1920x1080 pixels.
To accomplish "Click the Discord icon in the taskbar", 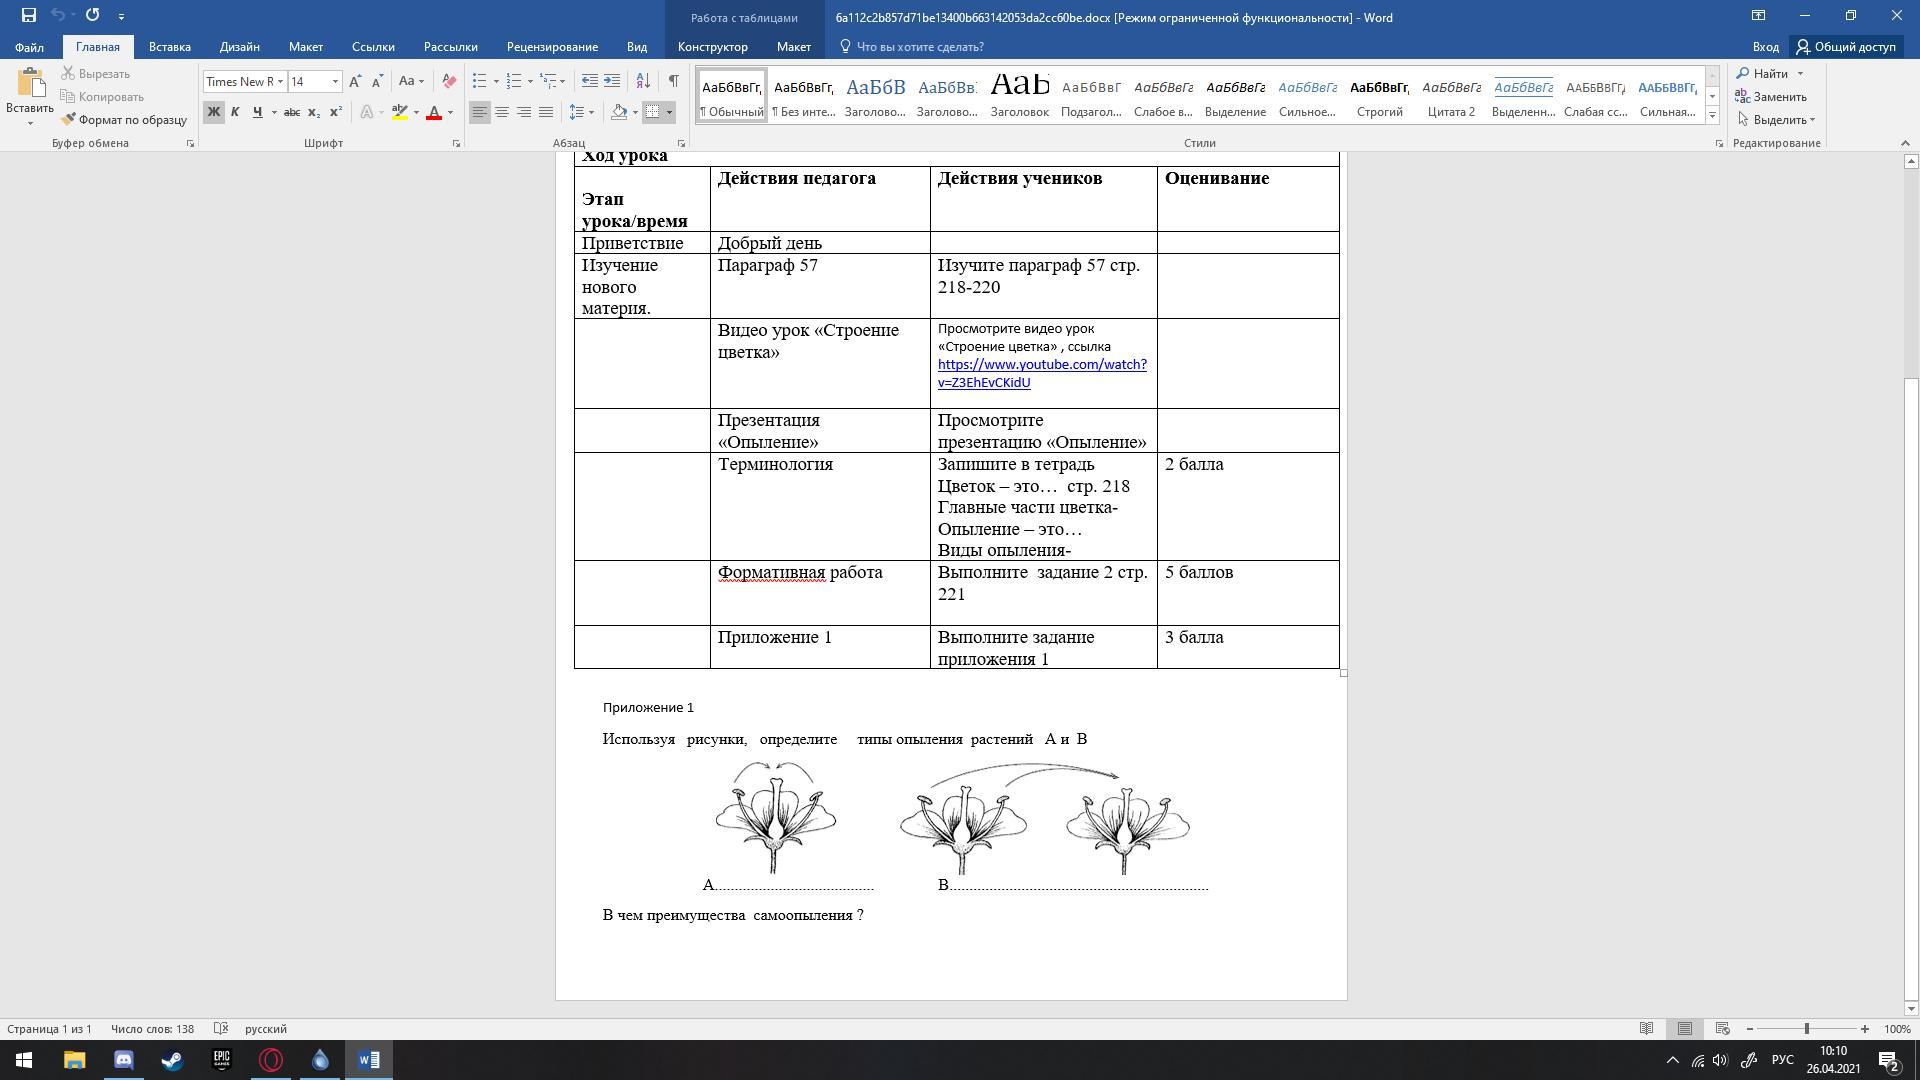I will (124, 1060).
